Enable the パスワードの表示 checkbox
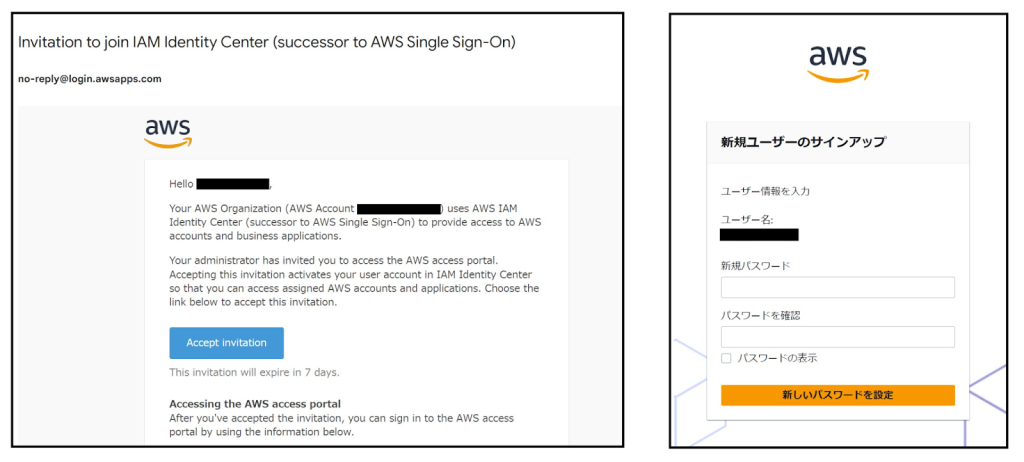This screenshot has width=1024, height=462. (726, 358)
